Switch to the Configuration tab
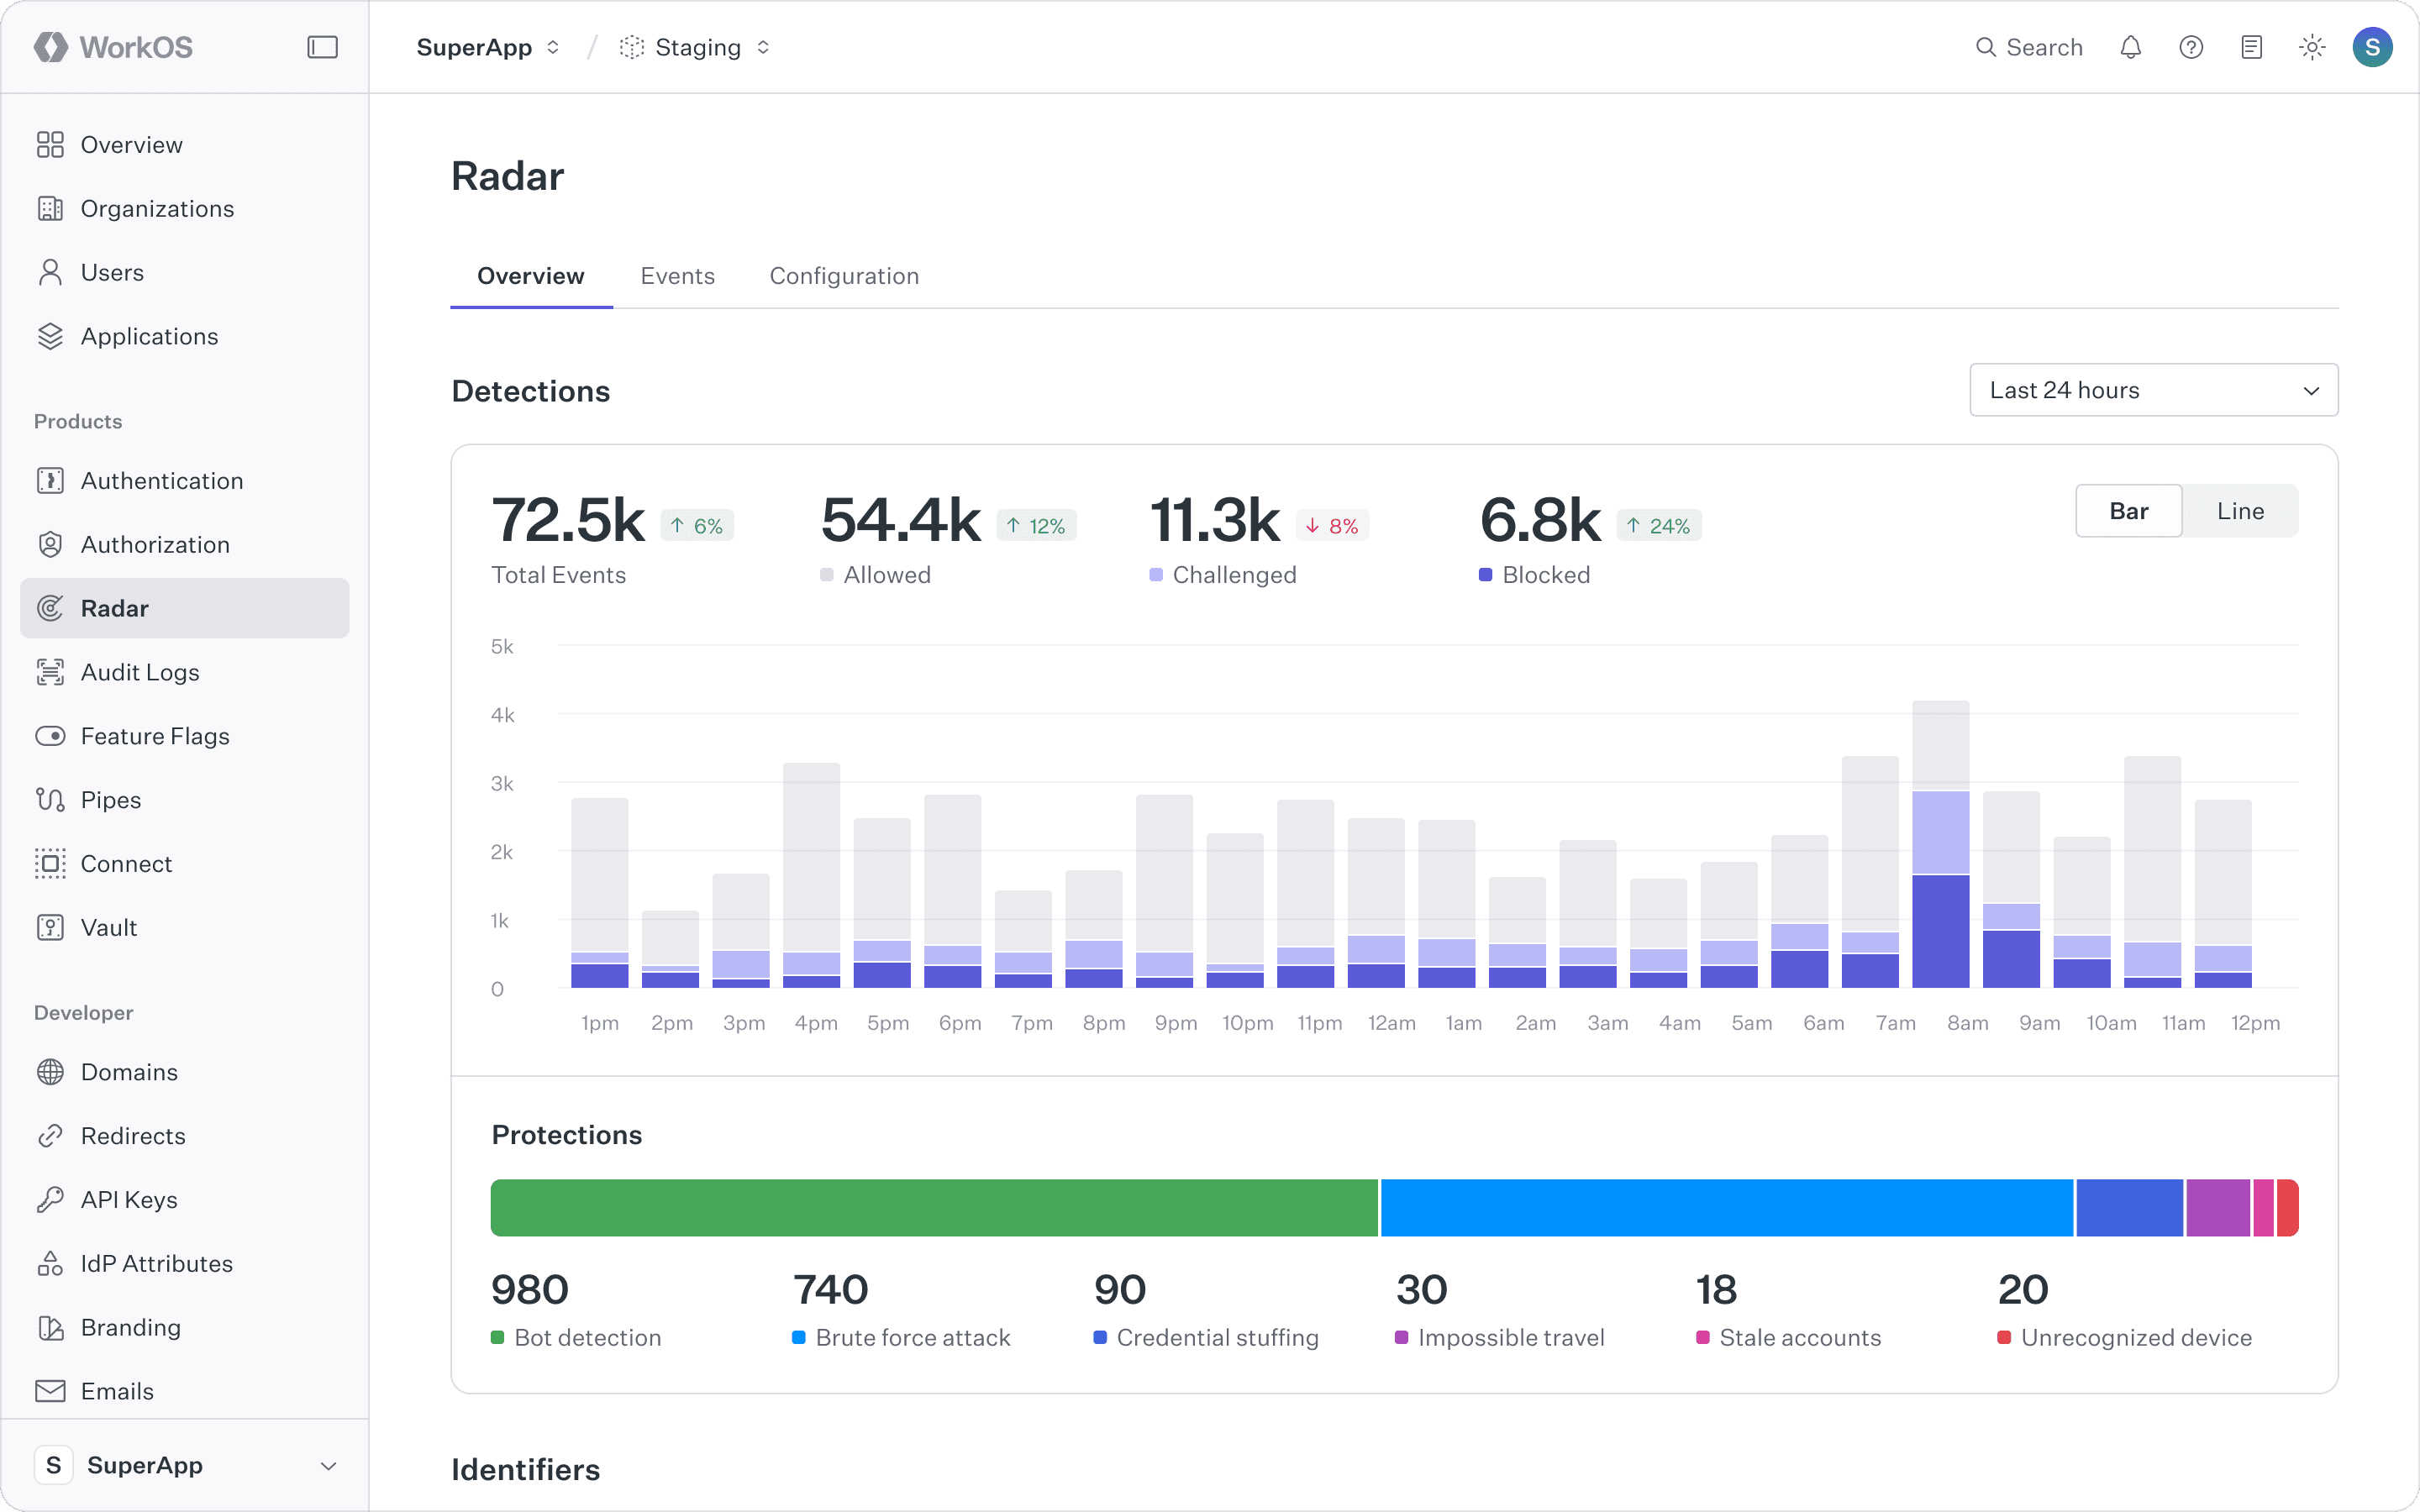The height and width of the screenshot is (1512, 2420). point(844,276)
